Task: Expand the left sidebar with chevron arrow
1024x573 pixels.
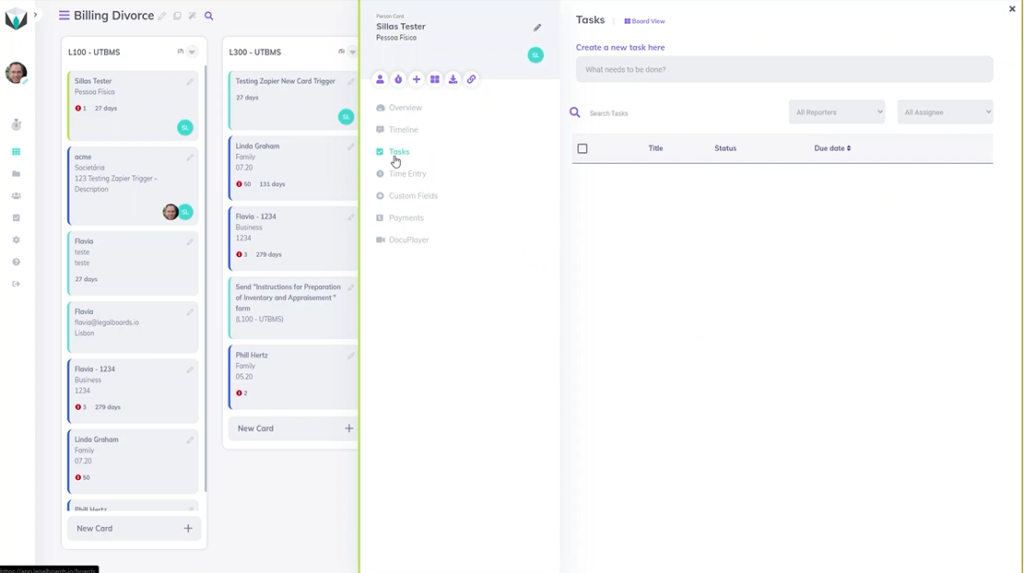Action: (35, 15)
